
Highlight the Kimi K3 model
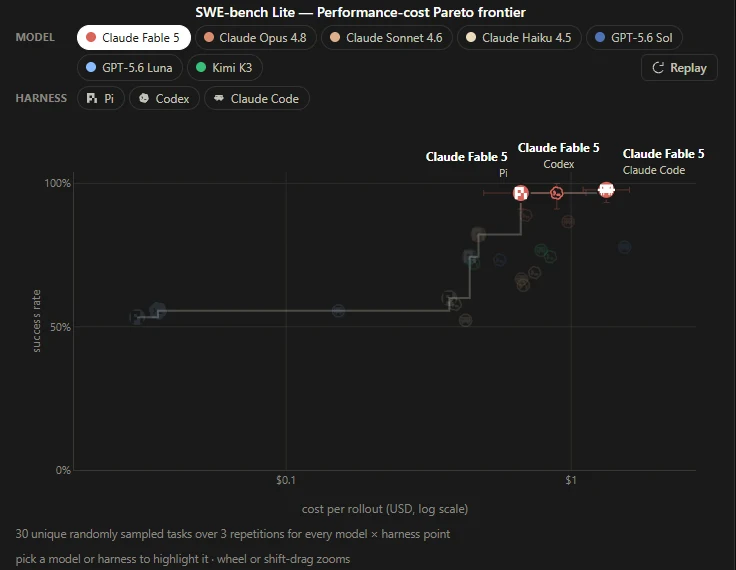coord(225,68)
